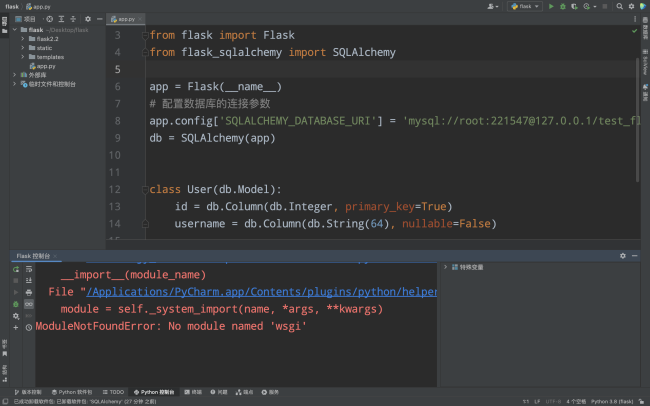650x406 pixels.
Task: Select the Python 控制台 tool window
Action: 154,392
